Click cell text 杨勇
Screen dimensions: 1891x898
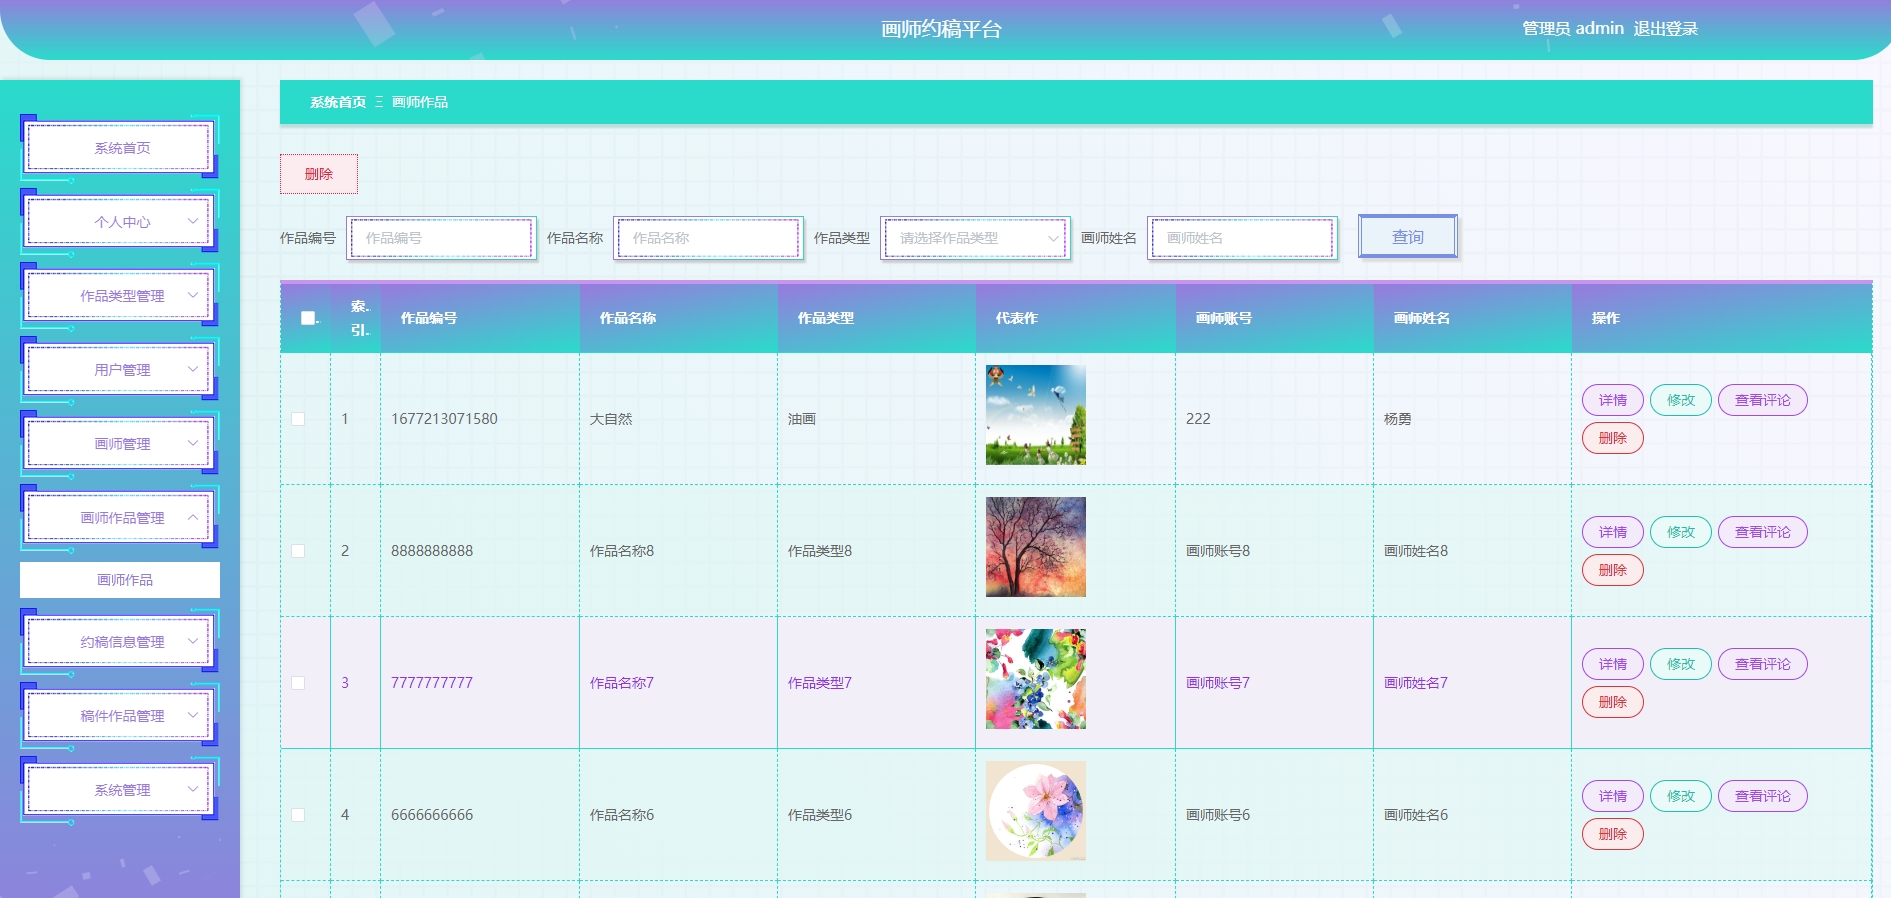[1398, 419]
